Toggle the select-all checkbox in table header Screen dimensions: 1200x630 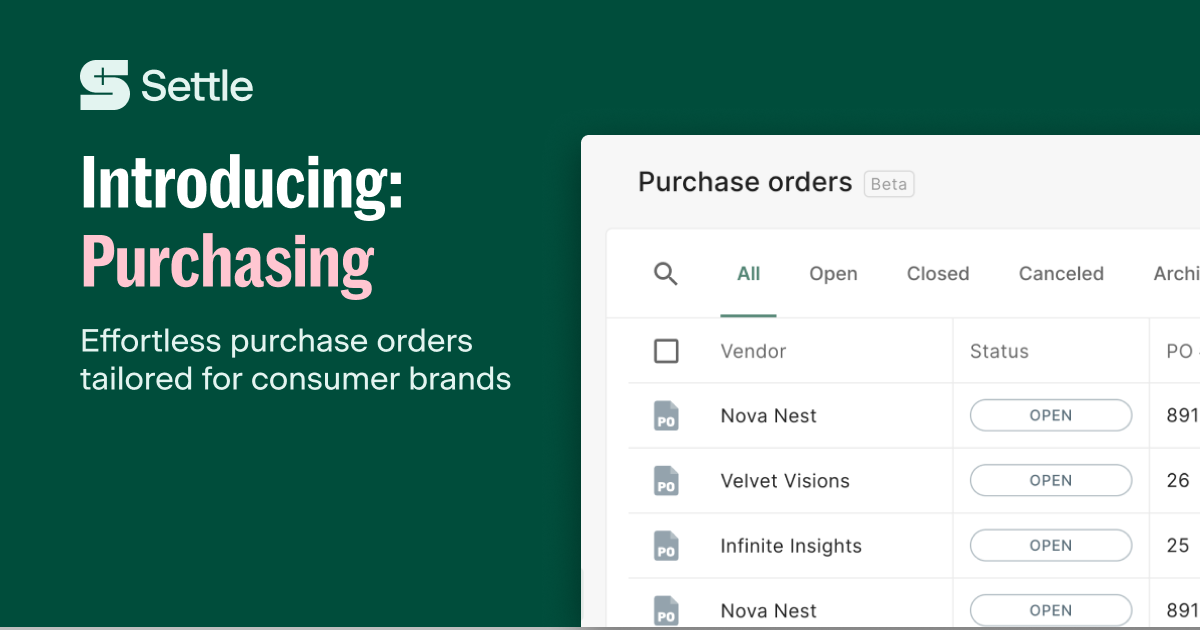coord(666,351)
